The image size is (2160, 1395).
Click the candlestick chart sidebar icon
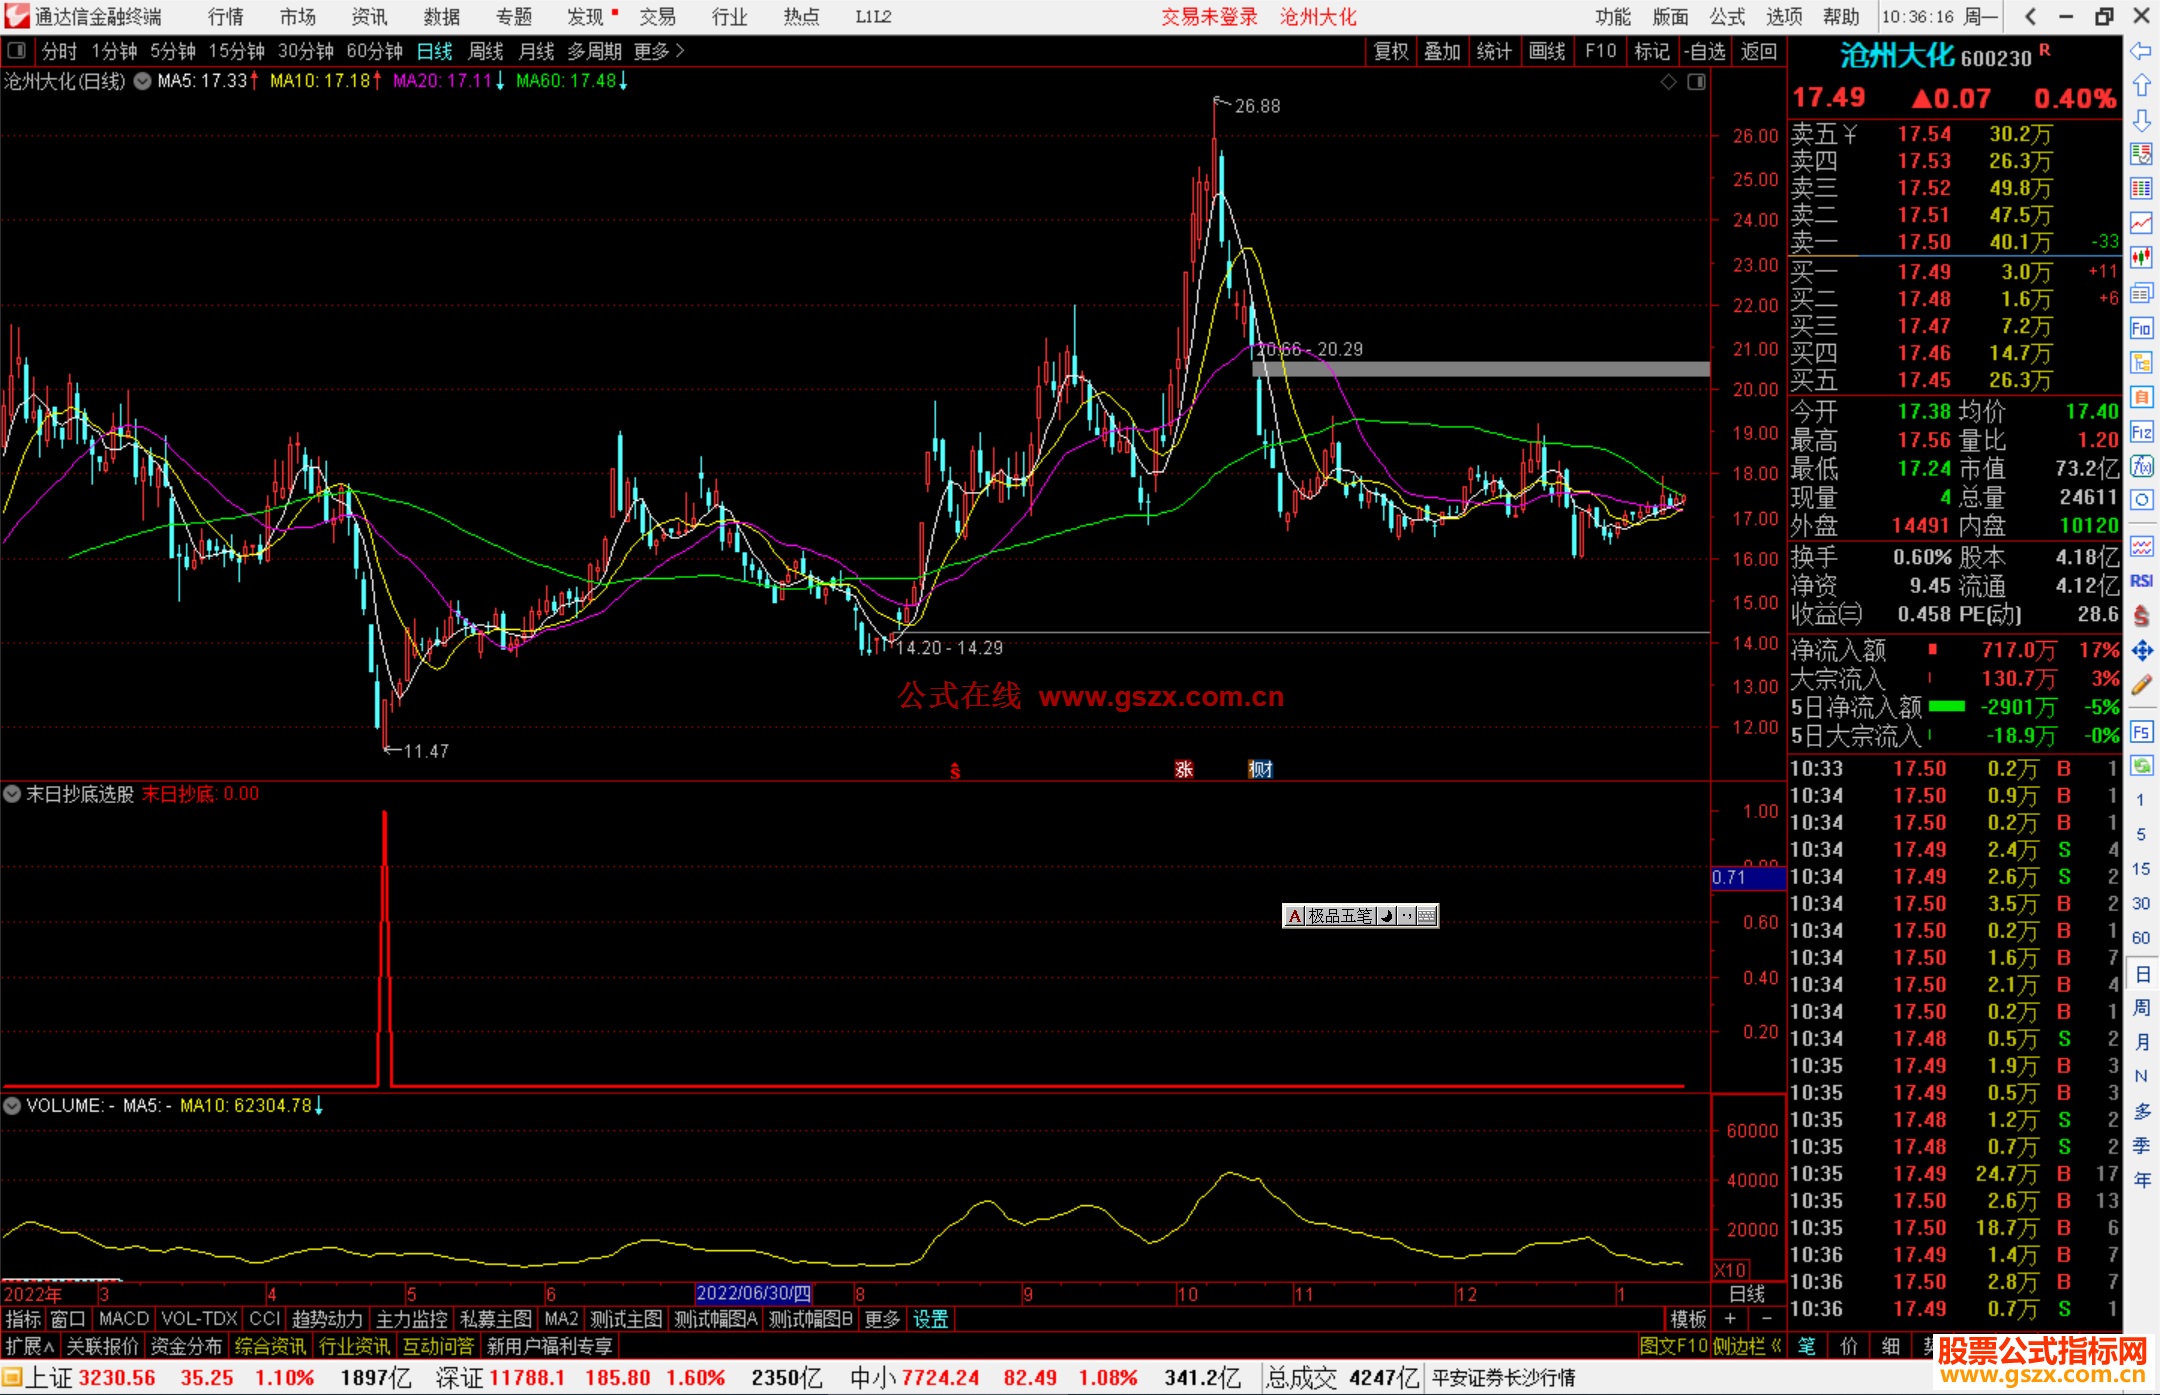pyautogui.click(x=2141, y=258)
